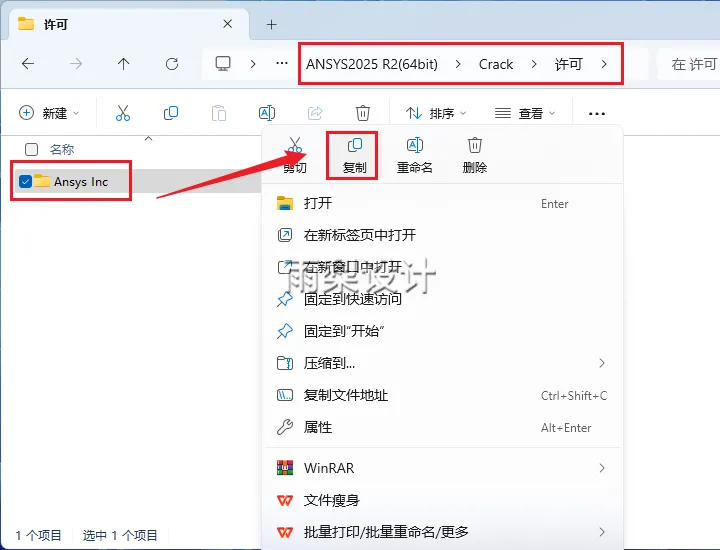Open the toolbar See more menu
Viewport: 720px width, 550px height.
(x=596, y=113)
